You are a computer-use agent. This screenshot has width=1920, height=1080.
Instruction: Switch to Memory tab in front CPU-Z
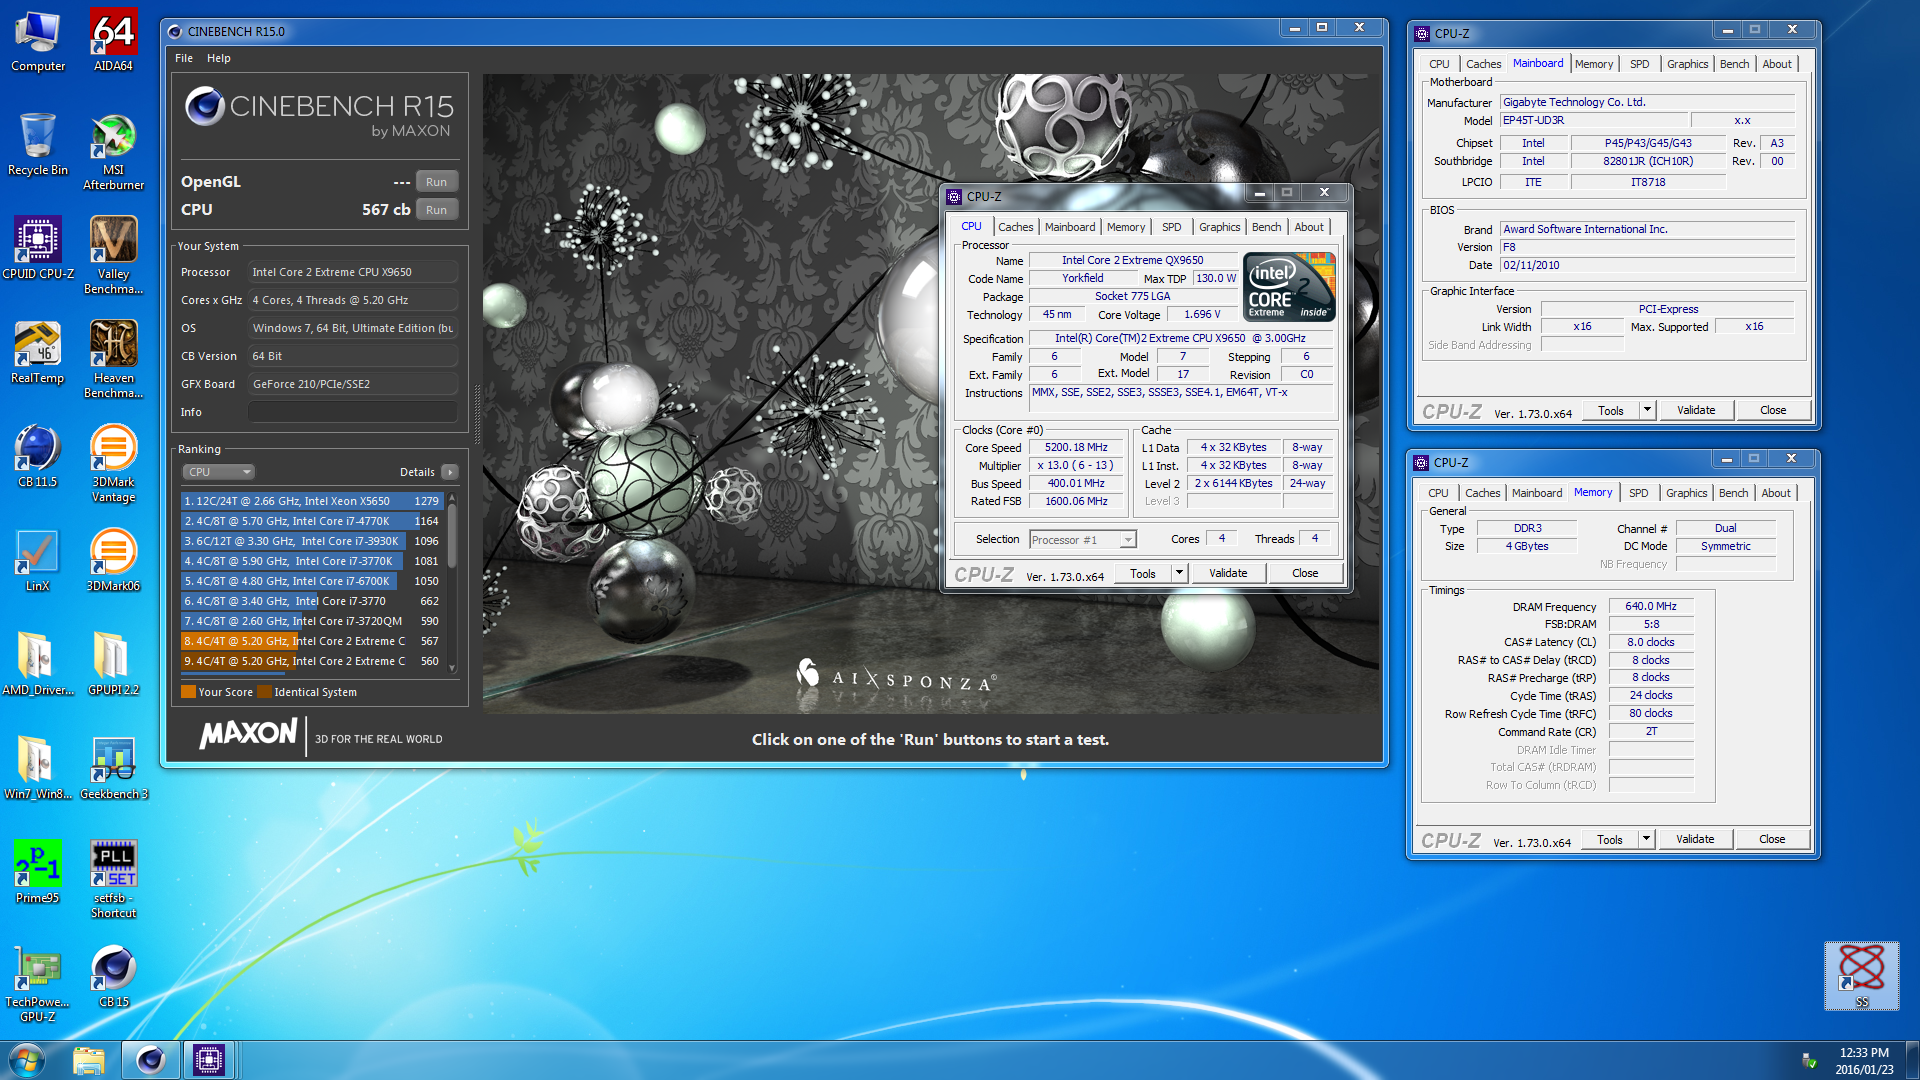click(x=1125, y=227)
